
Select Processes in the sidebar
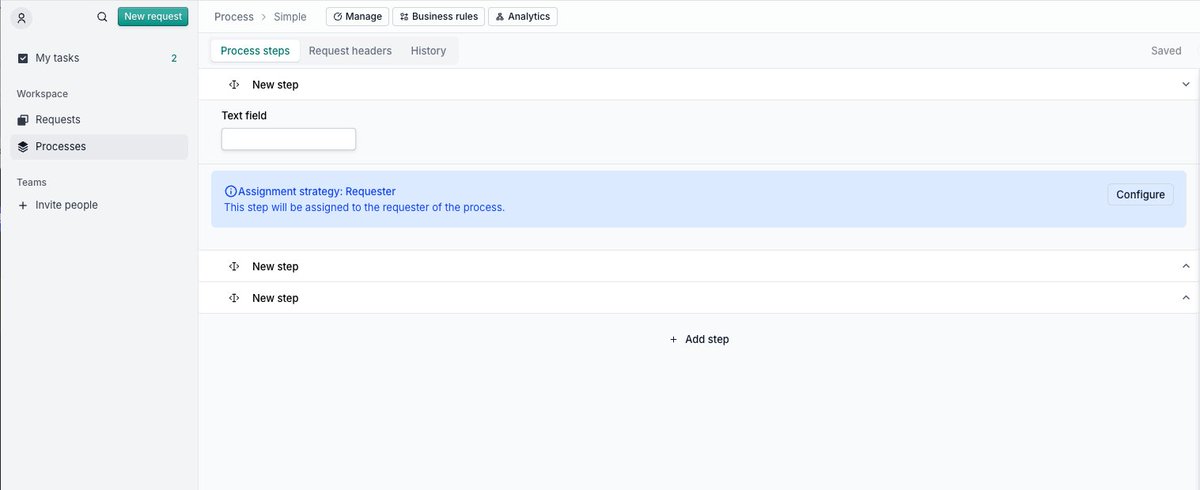(x=99, y=146)
